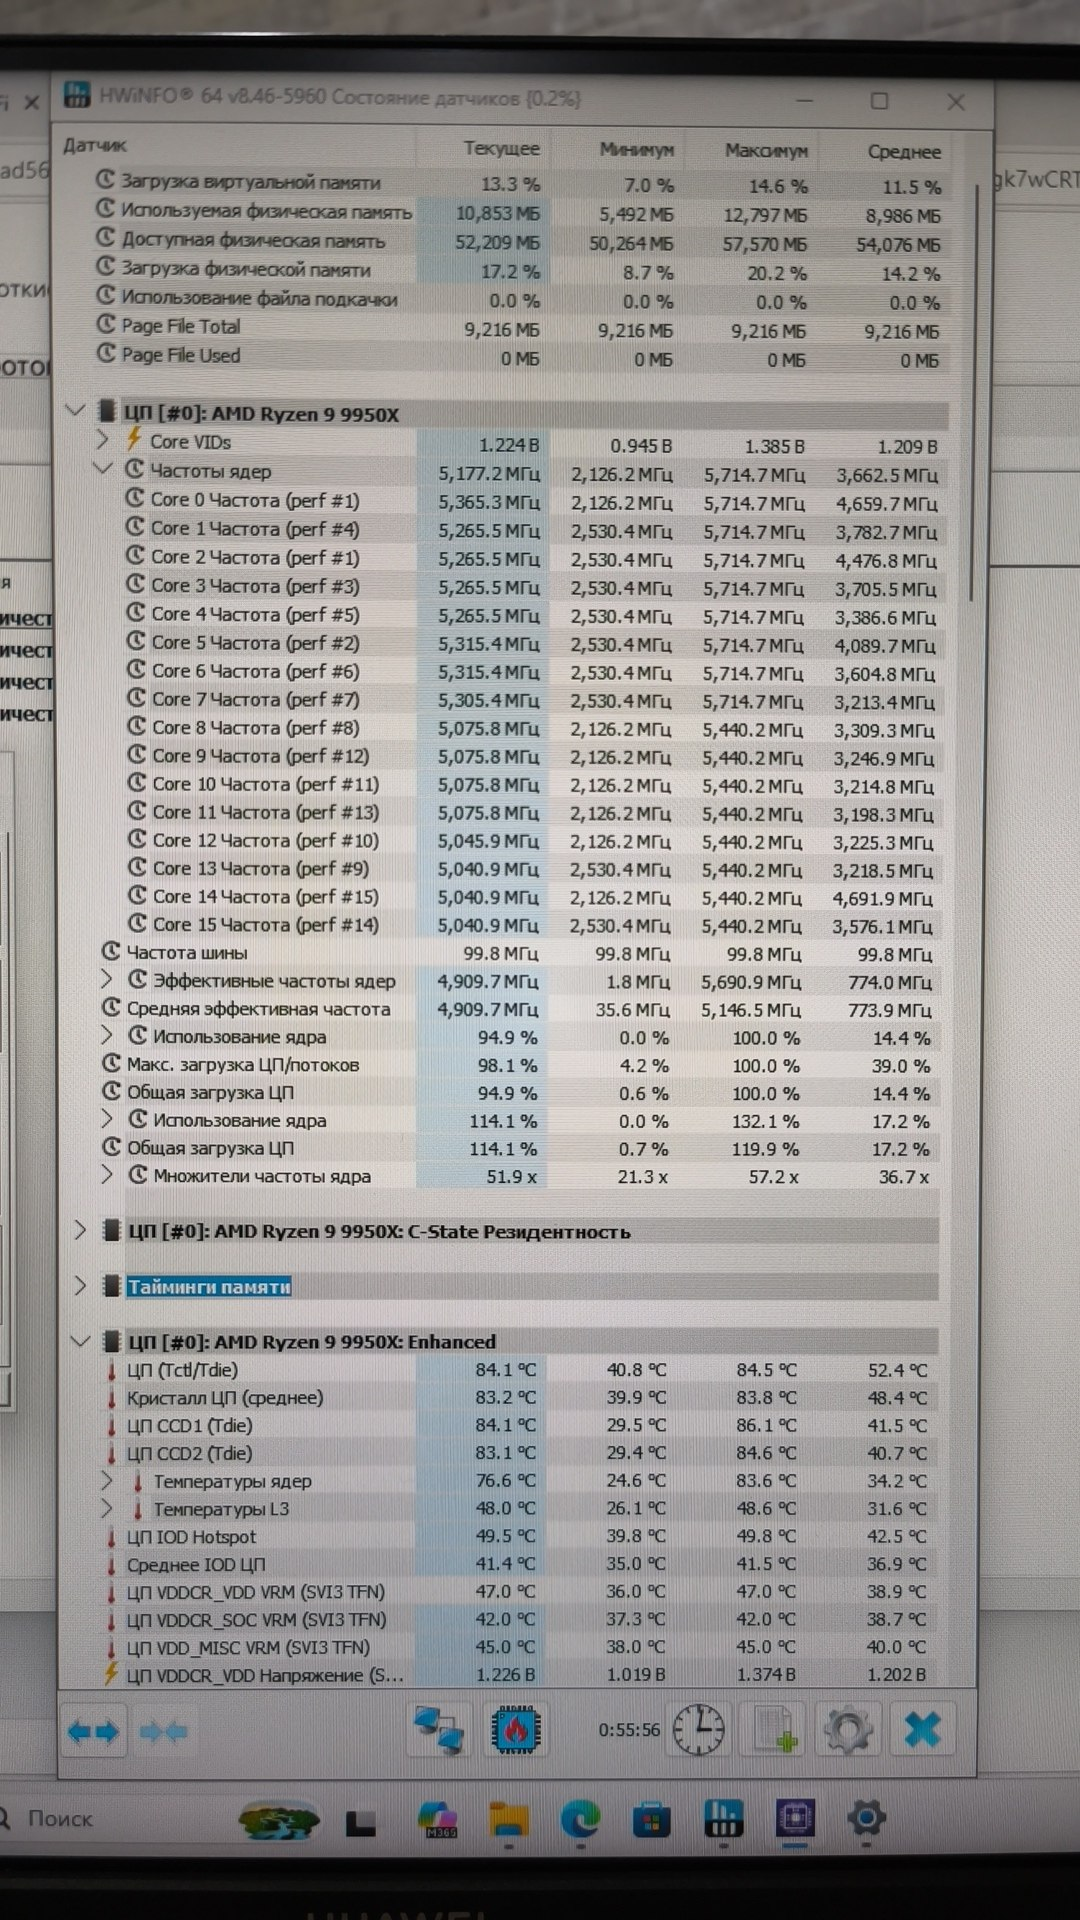Click the clock icon beside Частота шины
This screenshot has width=1080, height=1920.
pos(111,952)
